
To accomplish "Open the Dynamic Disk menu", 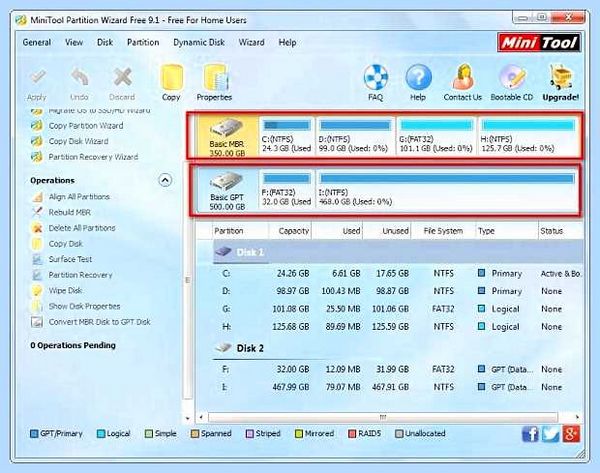I will pos(199,42).
